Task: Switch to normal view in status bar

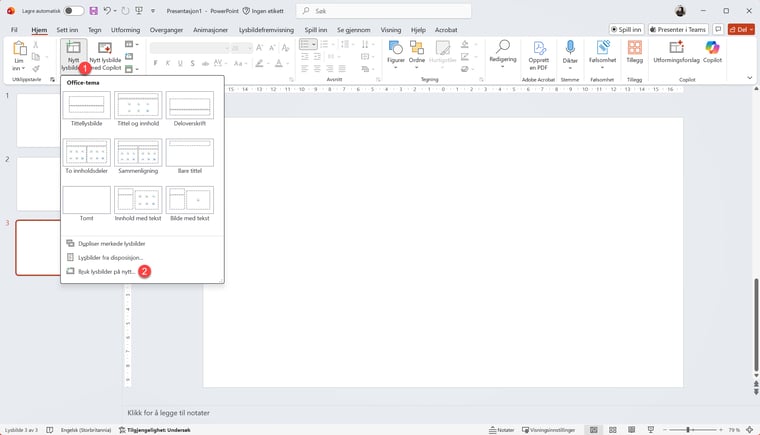Action: point(593,430)
